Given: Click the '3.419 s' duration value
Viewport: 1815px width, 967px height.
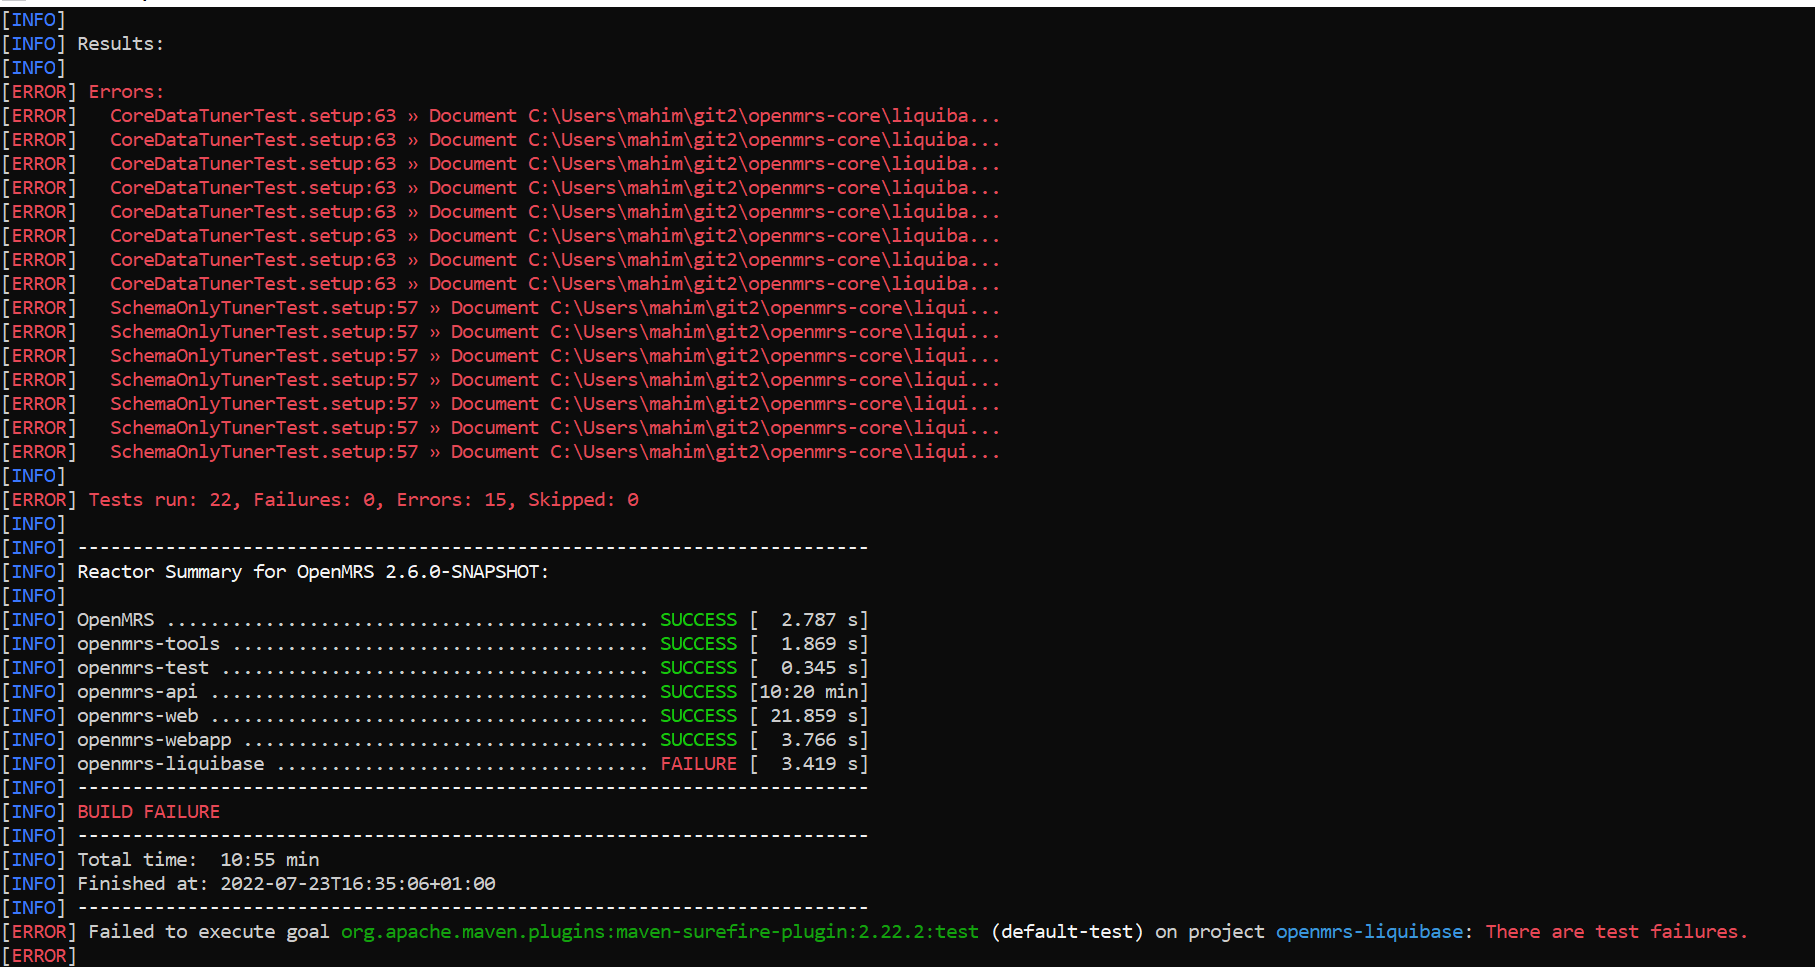Looking at the screenshot, I should [819, 764].
